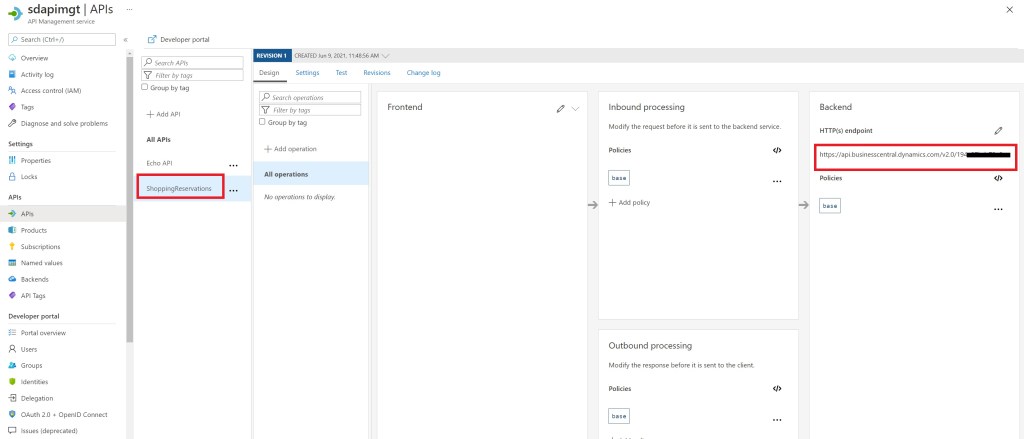
Task: Switch to the Settings tab
Action: (307, 73)
